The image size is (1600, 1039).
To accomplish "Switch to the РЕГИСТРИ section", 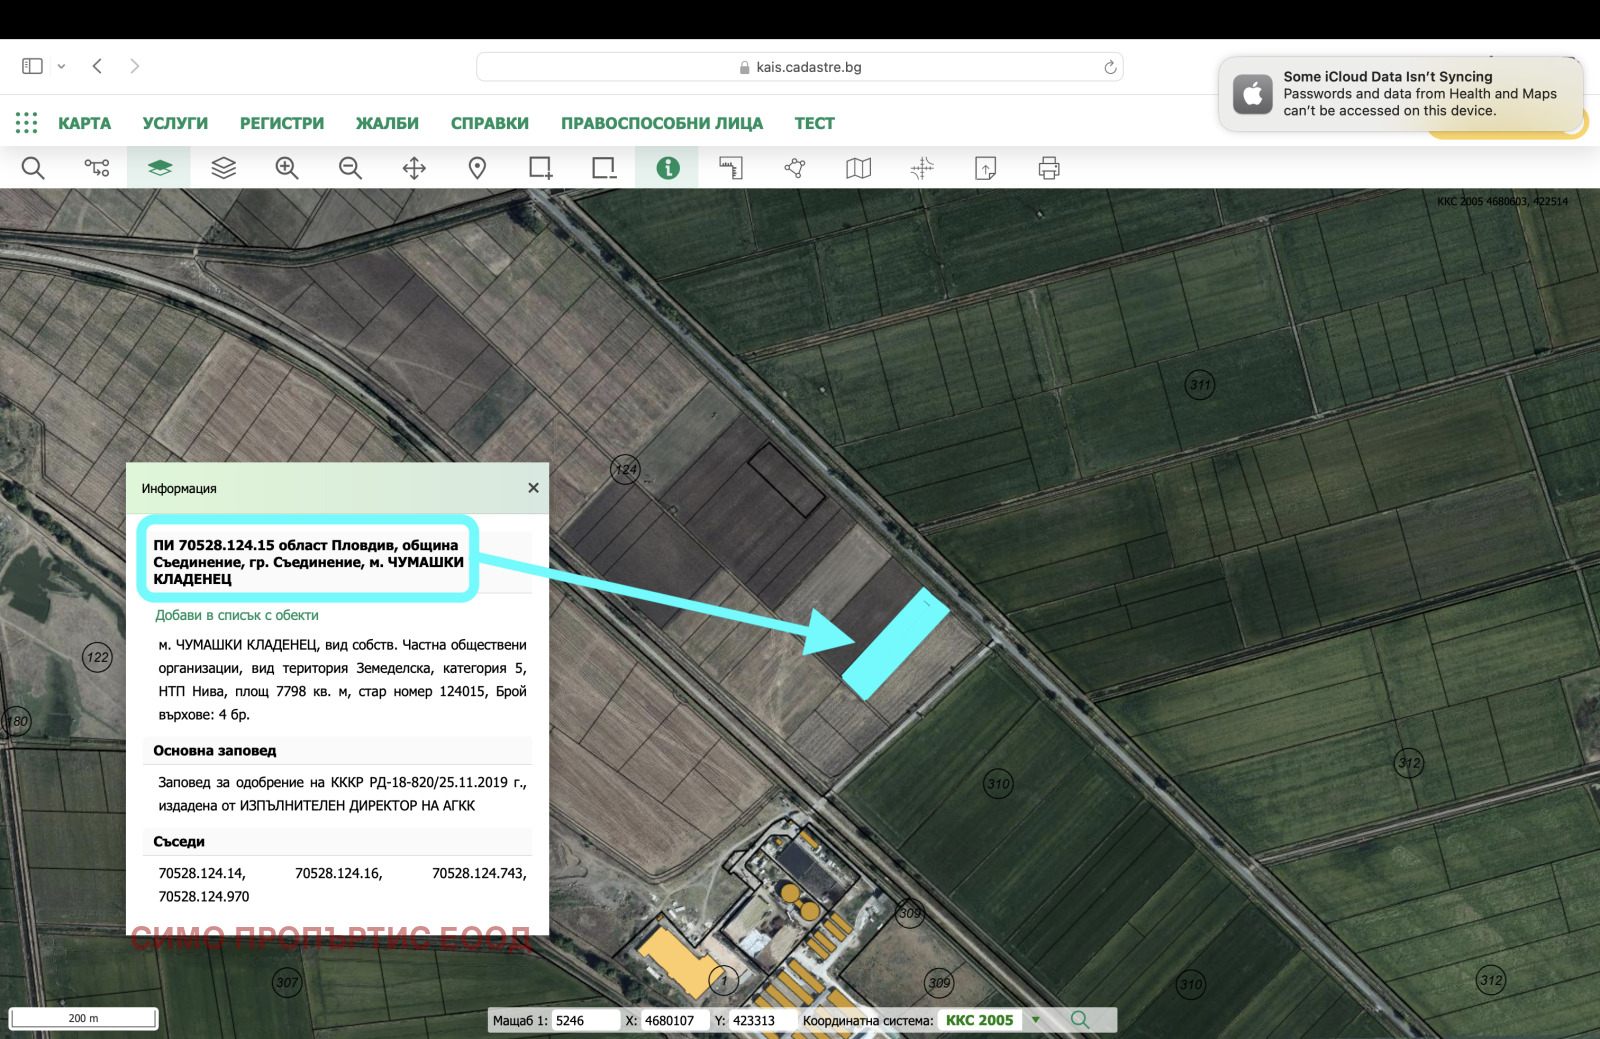I will point(281,122).
